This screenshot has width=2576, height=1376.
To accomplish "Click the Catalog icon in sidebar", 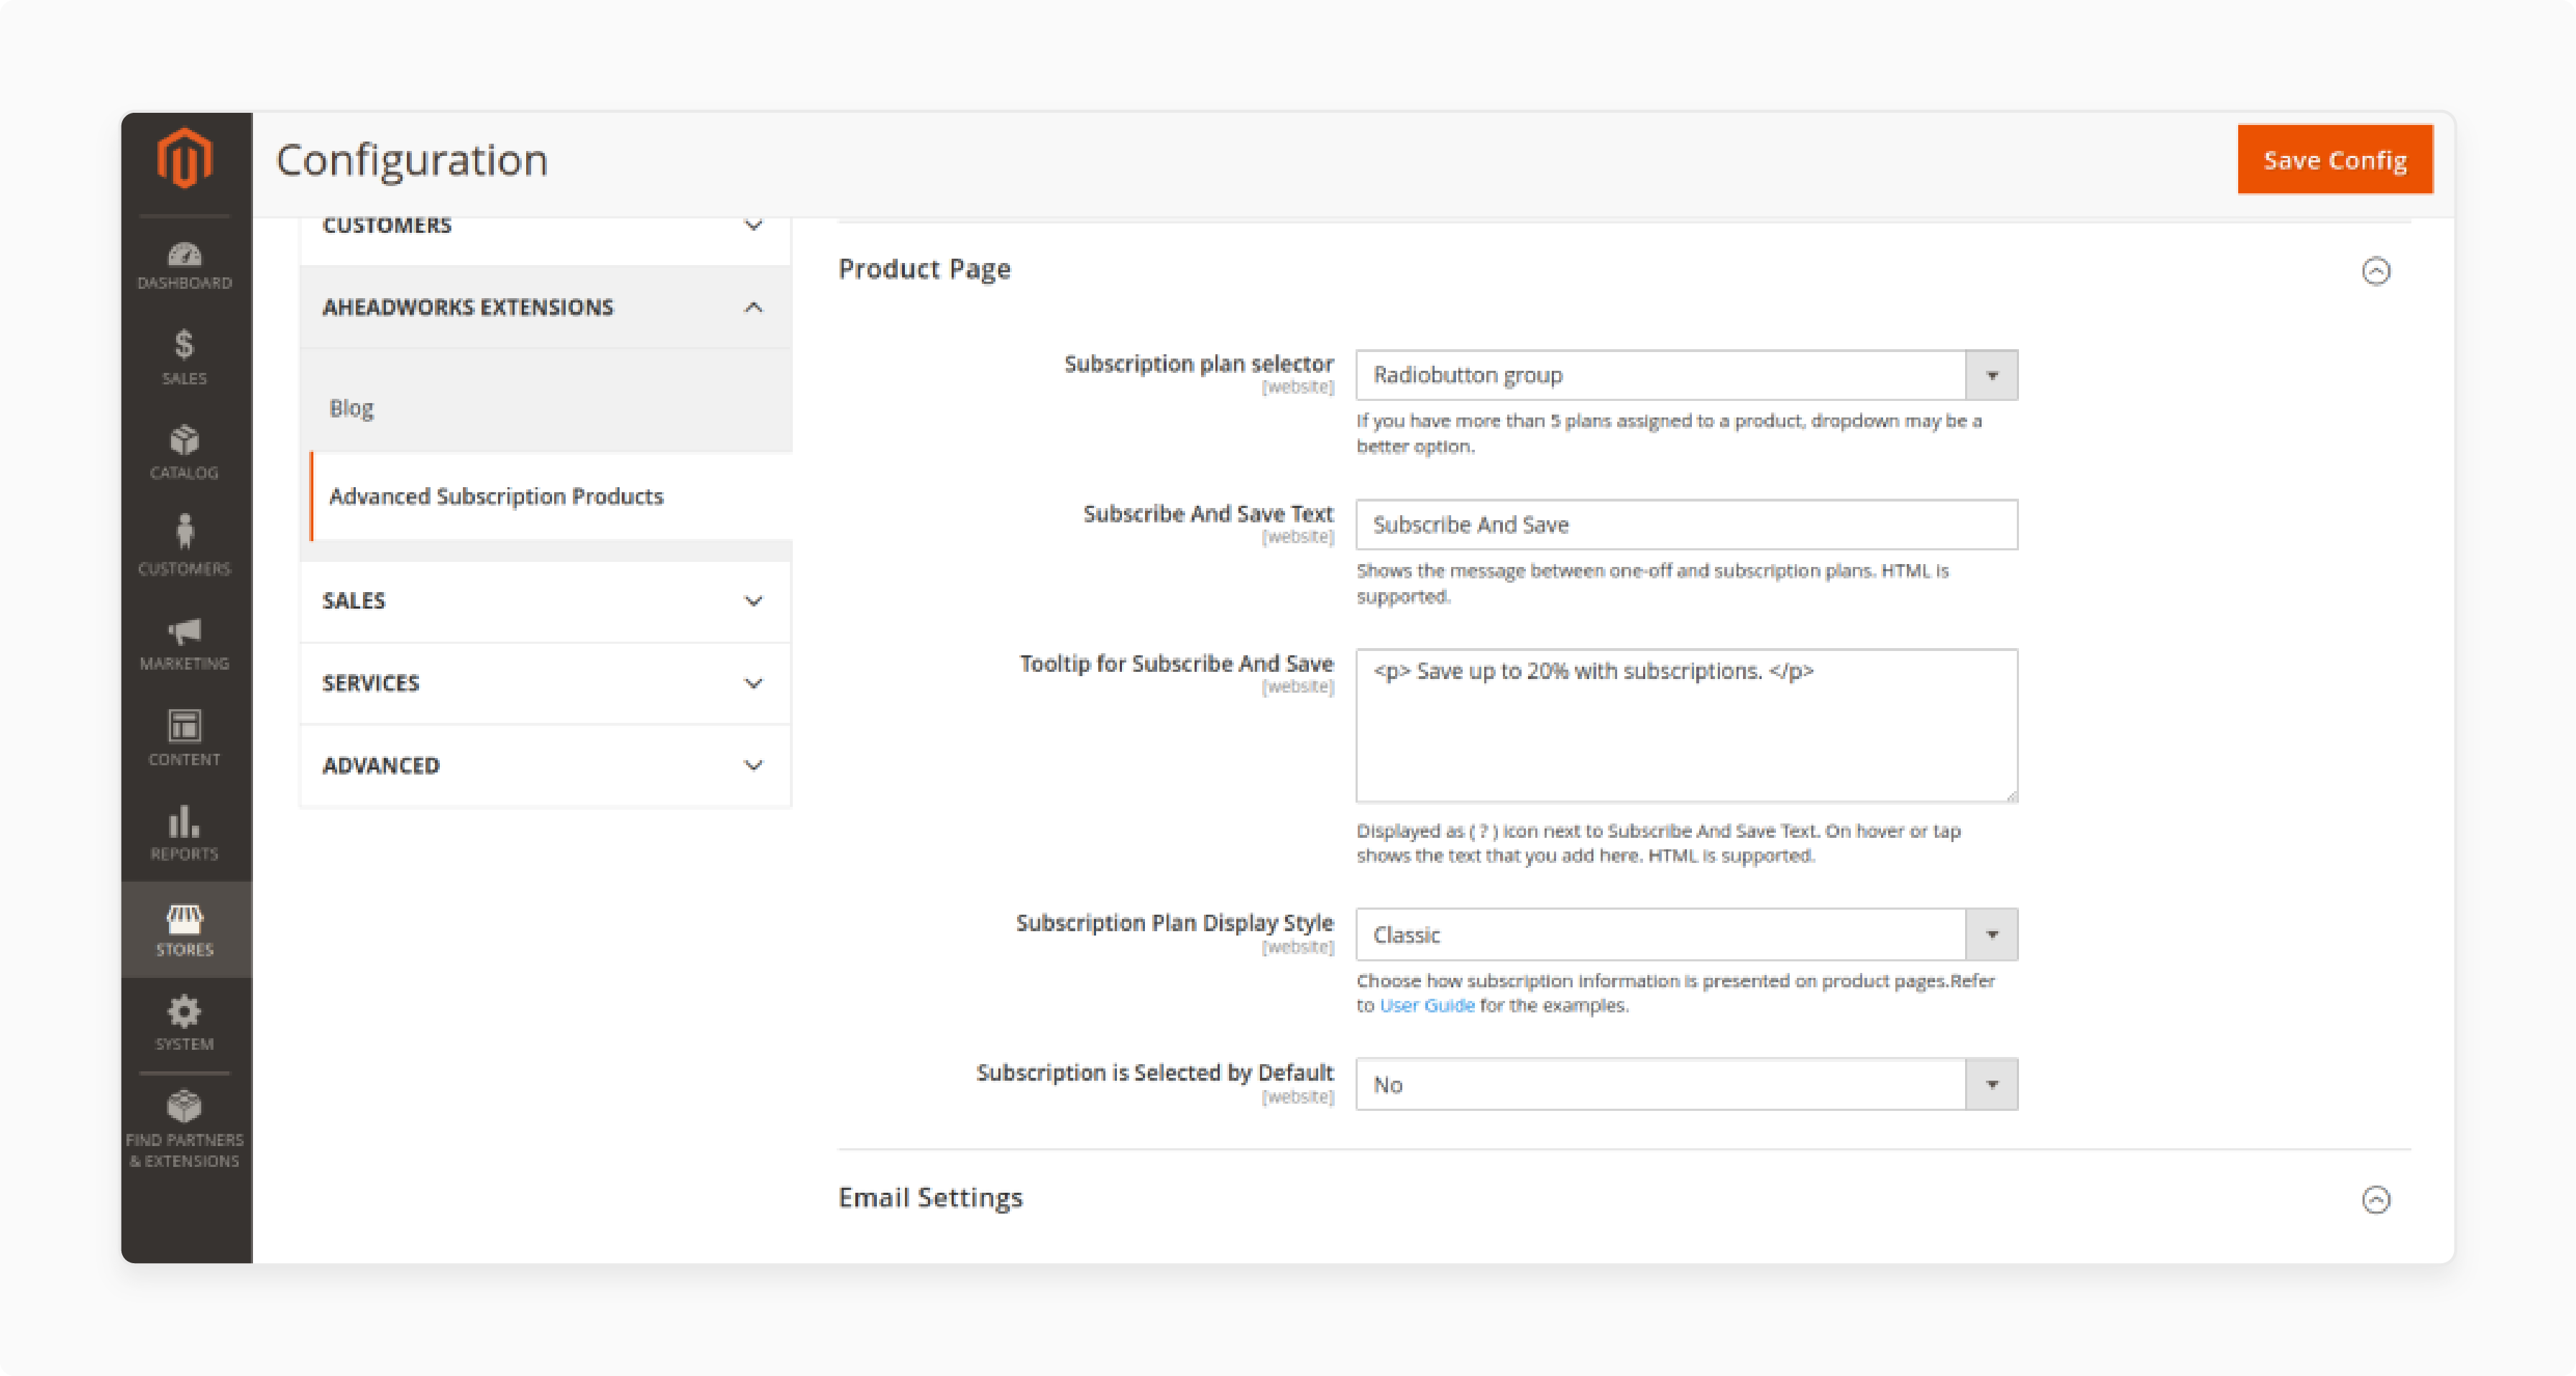I will pos(184,448).
